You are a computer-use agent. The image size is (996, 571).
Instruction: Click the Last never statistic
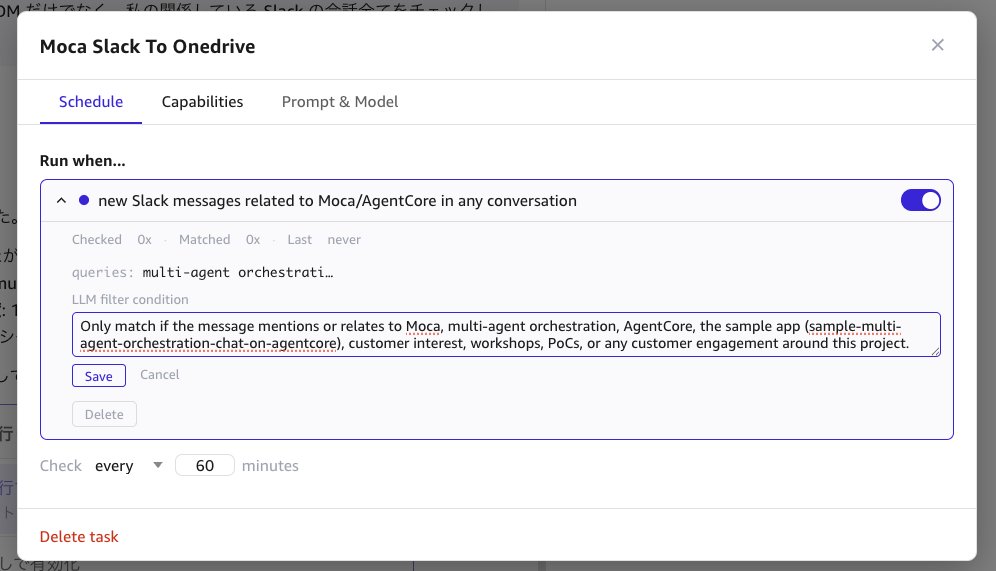click(324, 239)
